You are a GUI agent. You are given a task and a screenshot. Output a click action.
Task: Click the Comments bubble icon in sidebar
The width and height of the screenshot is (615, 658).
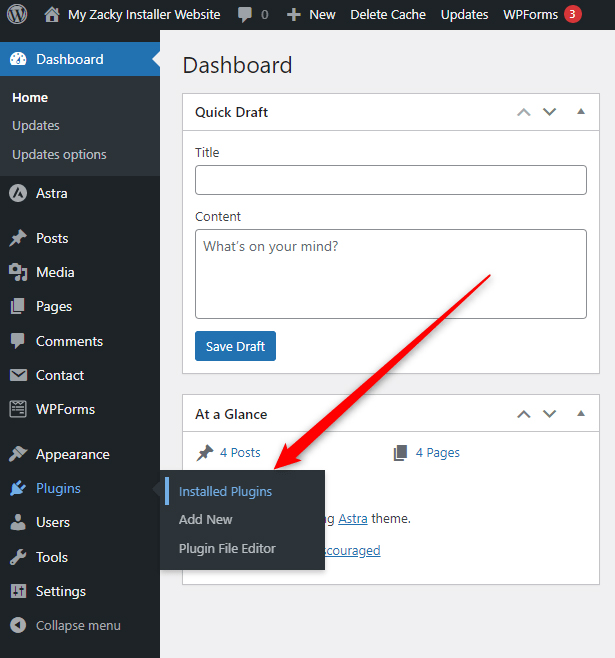coord(18,341)
